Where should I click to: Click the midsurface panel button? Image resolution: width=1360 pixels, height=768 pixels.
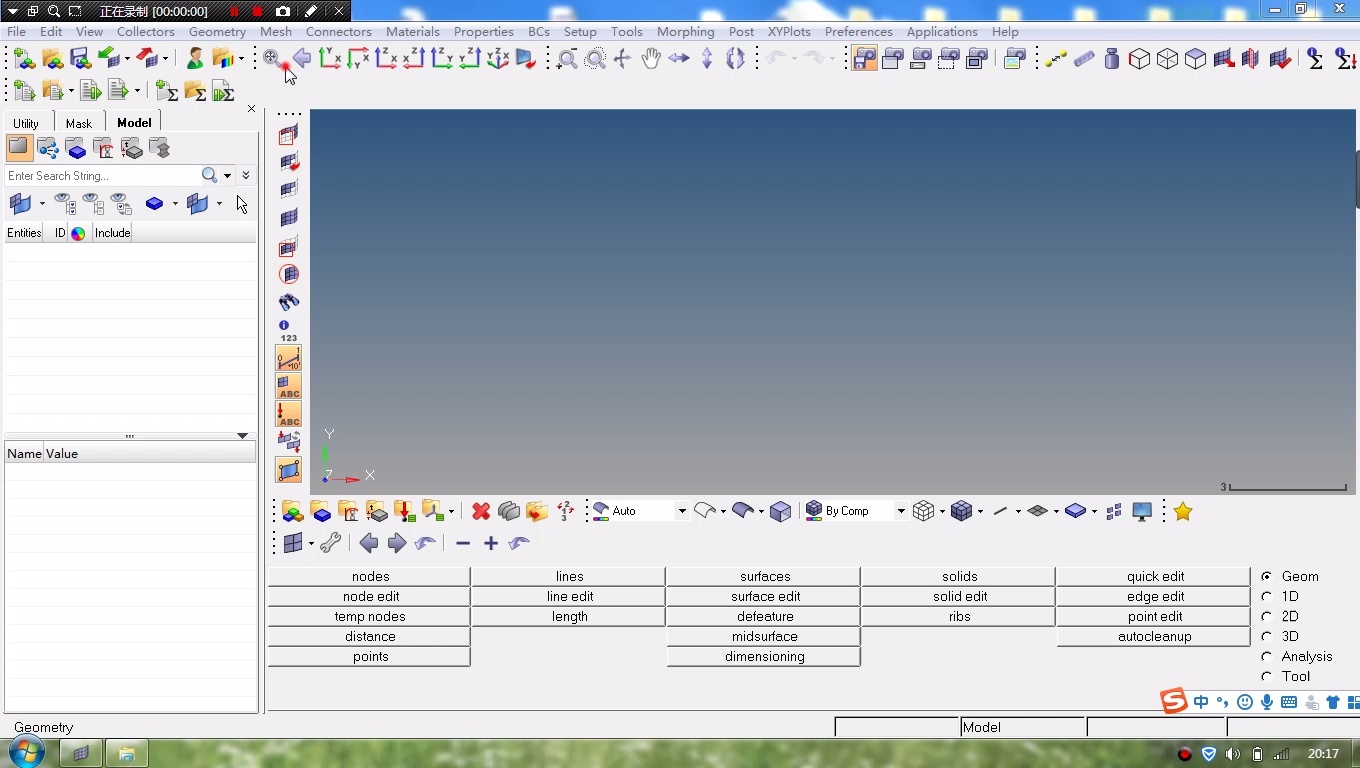point(764,636)
